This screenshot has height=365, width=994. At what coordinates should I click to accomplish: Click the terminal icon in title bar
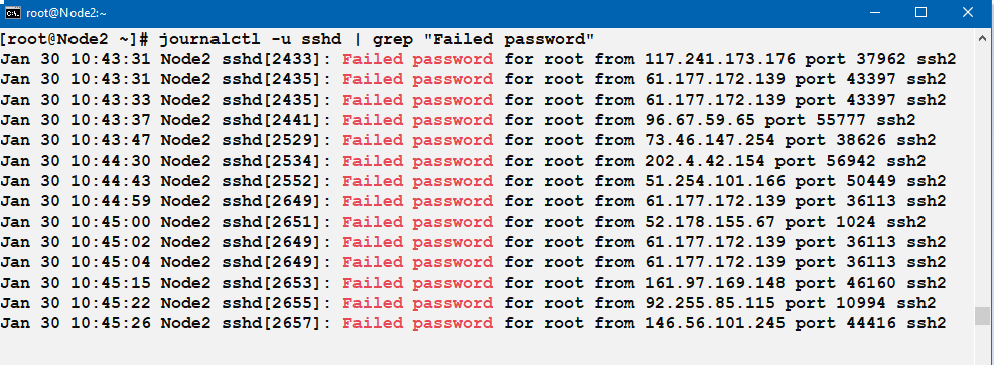click(x=12, y=12)
